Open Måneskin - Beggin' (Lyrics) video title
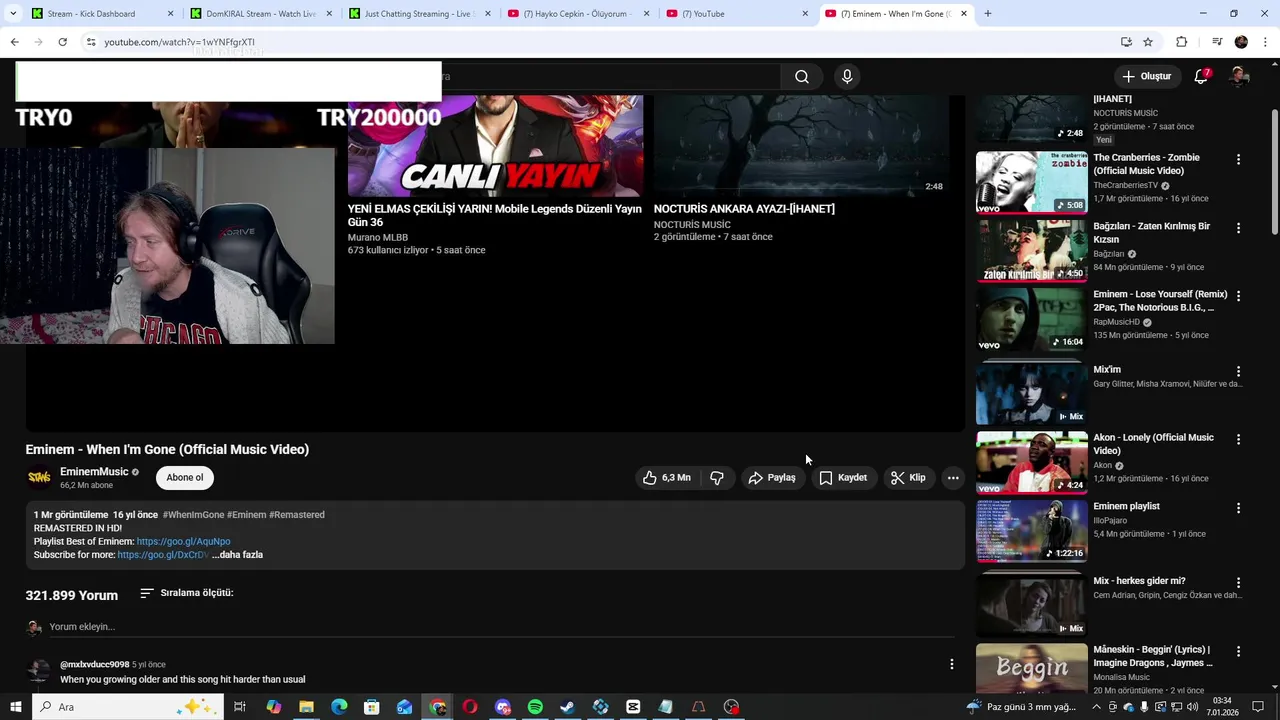This screenshot has width=1280, height=720. coord(1152,656)
